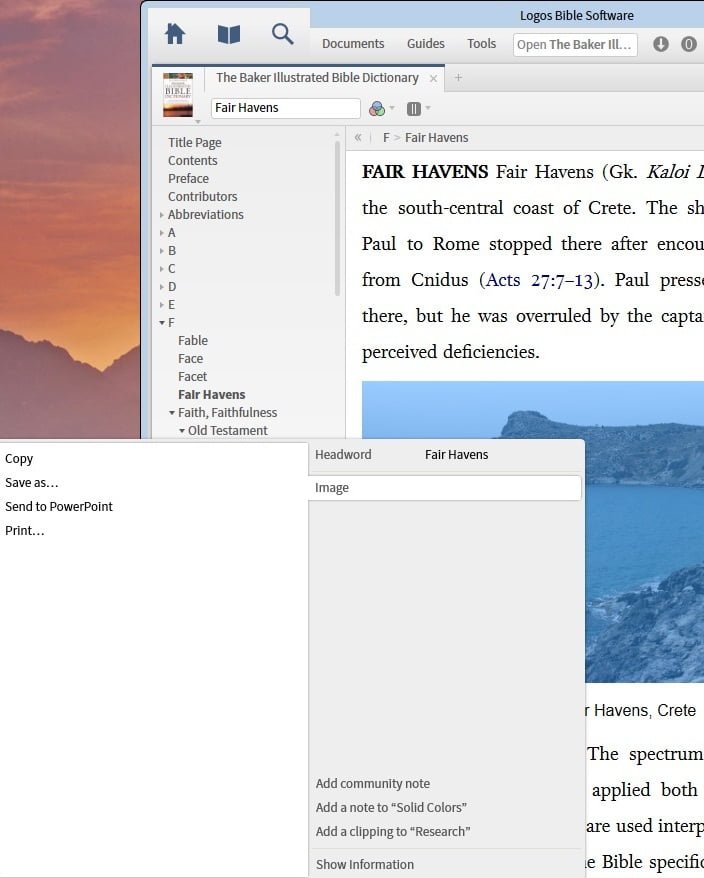Image resolution: width=704 pixels, height=878 pixels.
Task: Expand the letter A section
Action: click(162, 233)
